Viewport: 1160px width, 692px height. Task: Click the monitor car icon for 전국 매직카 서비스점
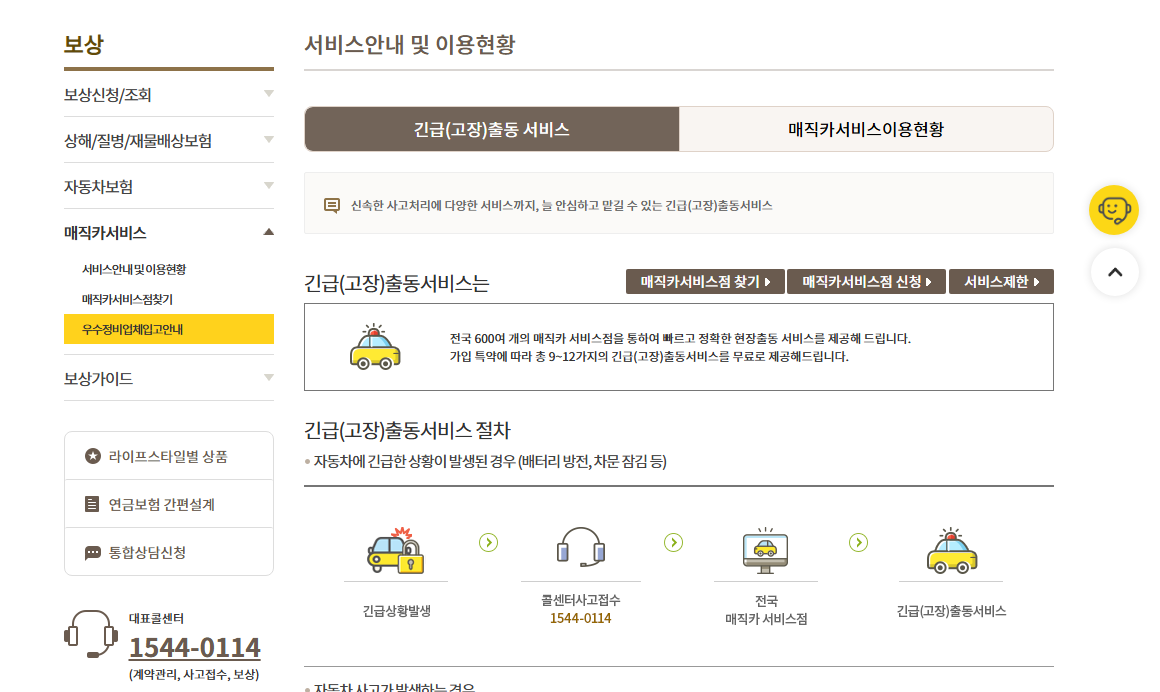click(x=766, y=551)
